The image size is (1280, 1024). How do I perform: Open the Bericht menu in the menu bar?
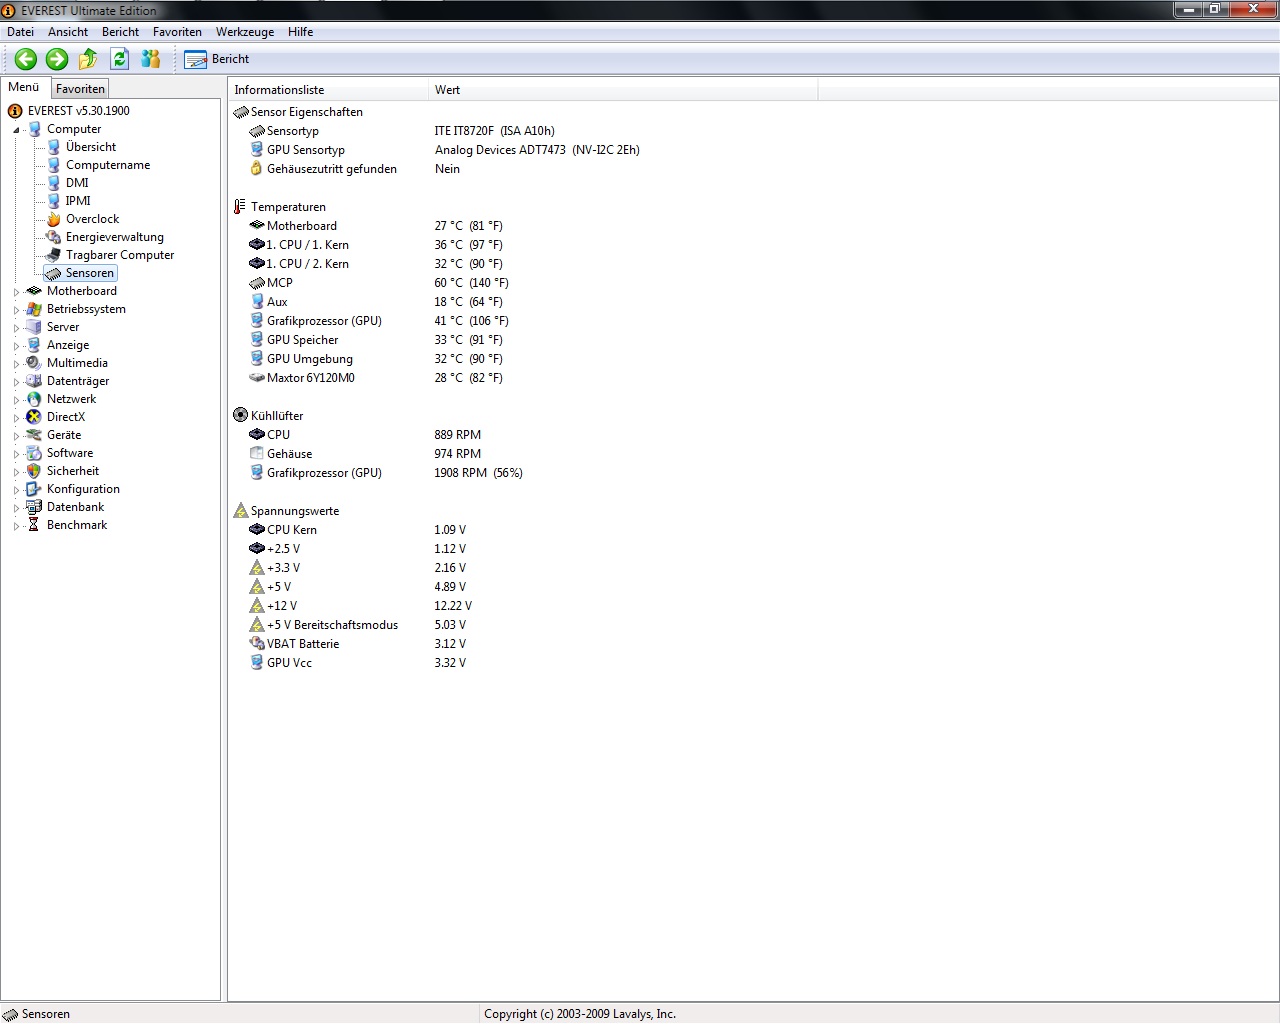pos(120,32)
